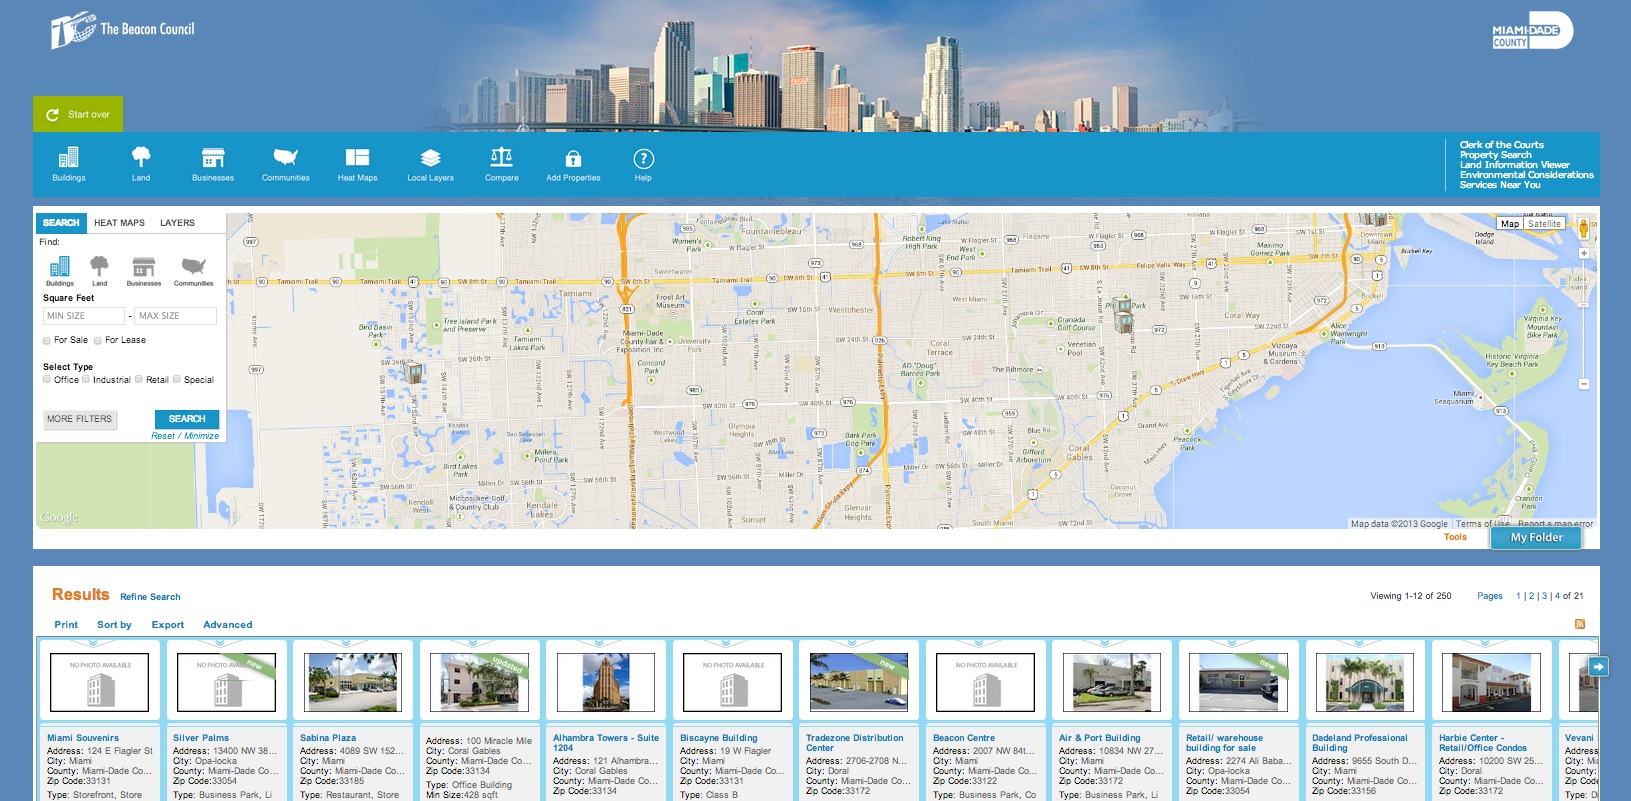Check the Industrial type checkbox
Viewport: 1631px width, 801px height.
[x=86, y=380]
